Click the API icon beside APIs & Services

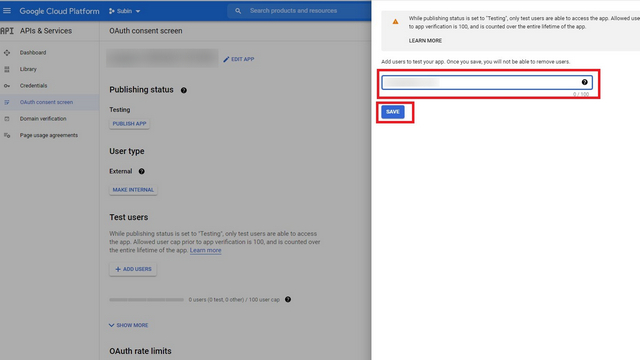pyautogui.click(x=7, y=31)
